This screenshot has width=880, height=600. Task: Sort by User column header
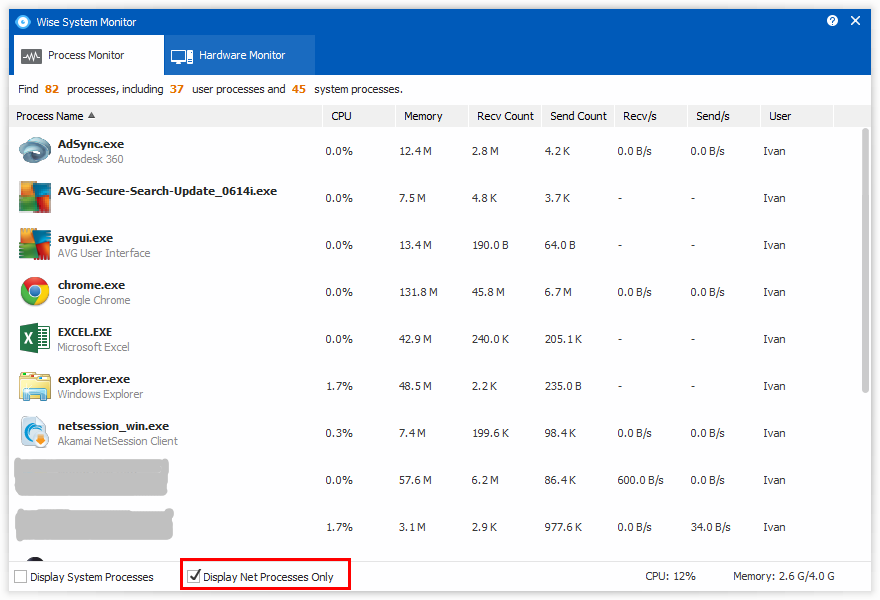pos(797,116)
